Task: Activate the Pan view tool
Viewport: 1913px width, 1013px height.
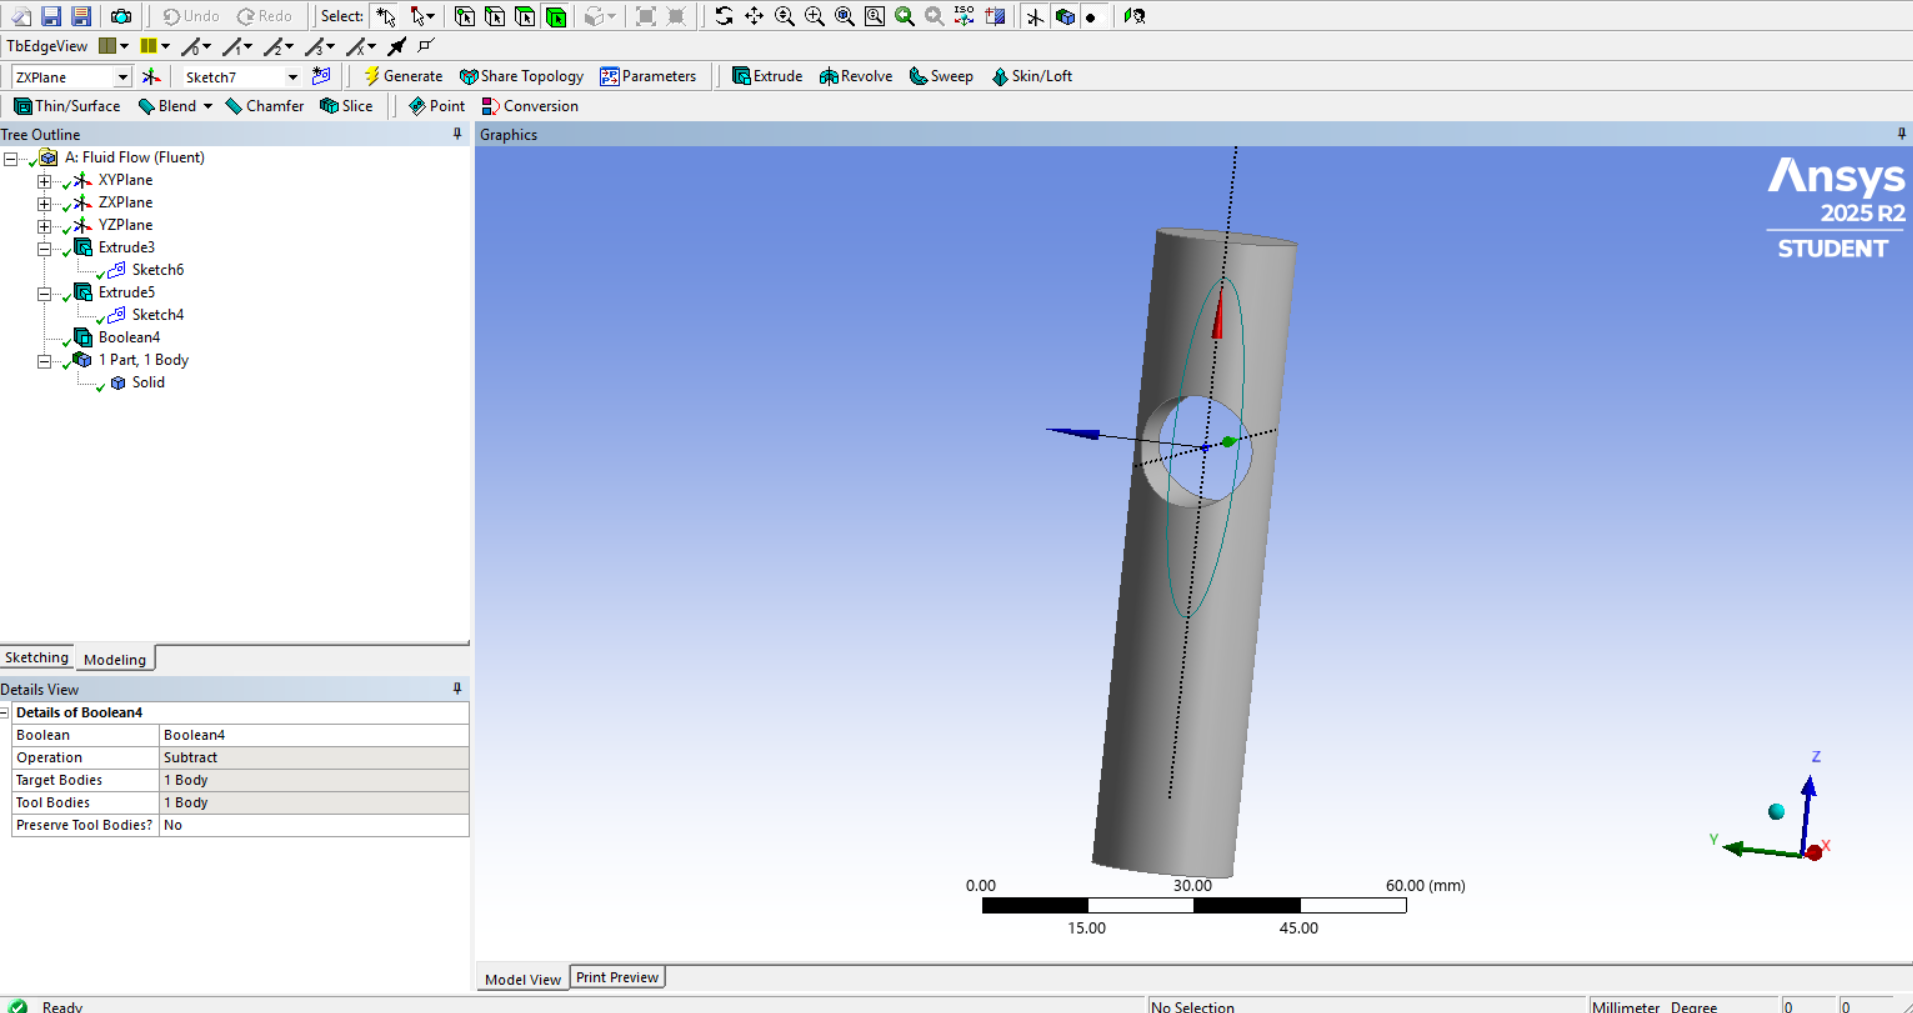Action: click(x=754, y=16)
